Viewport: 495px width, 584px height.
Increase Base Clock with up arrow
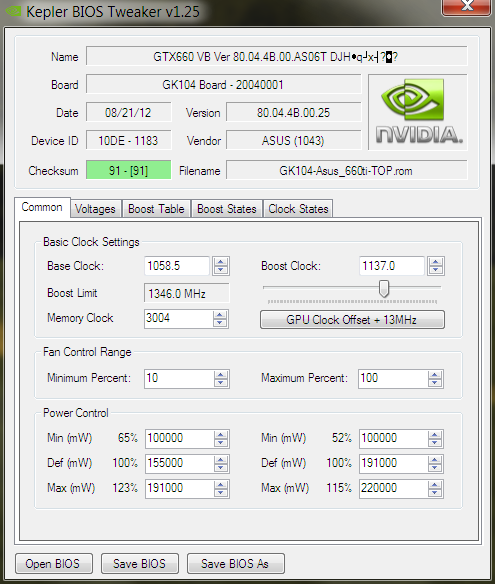[x=221, y=262]
